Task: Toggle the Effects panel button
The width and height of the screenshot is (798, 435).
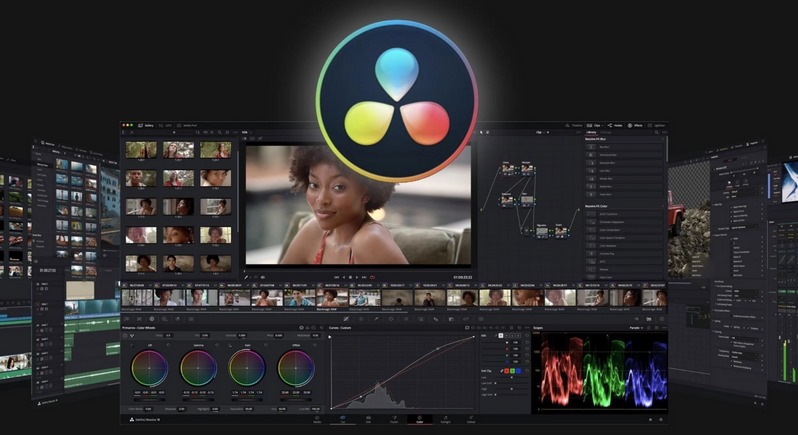Action: 635,126
